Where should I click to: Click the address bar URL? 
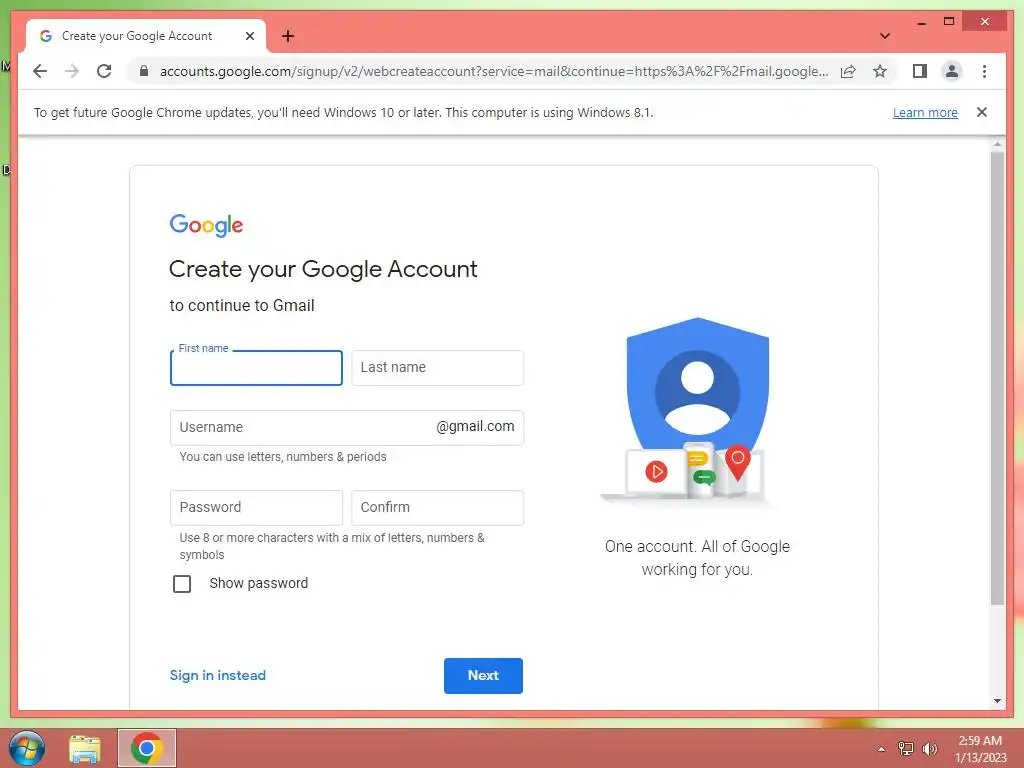[x=494, y=71]
